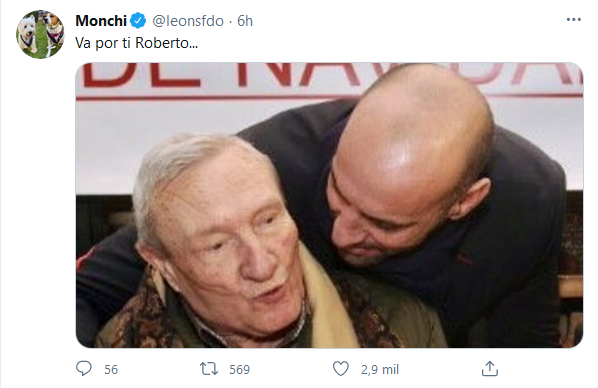The height and width of the screenshot is (388, 598).
Task: Click the 56 replies count
Action: pyautogui.click(x=111, y=369)
